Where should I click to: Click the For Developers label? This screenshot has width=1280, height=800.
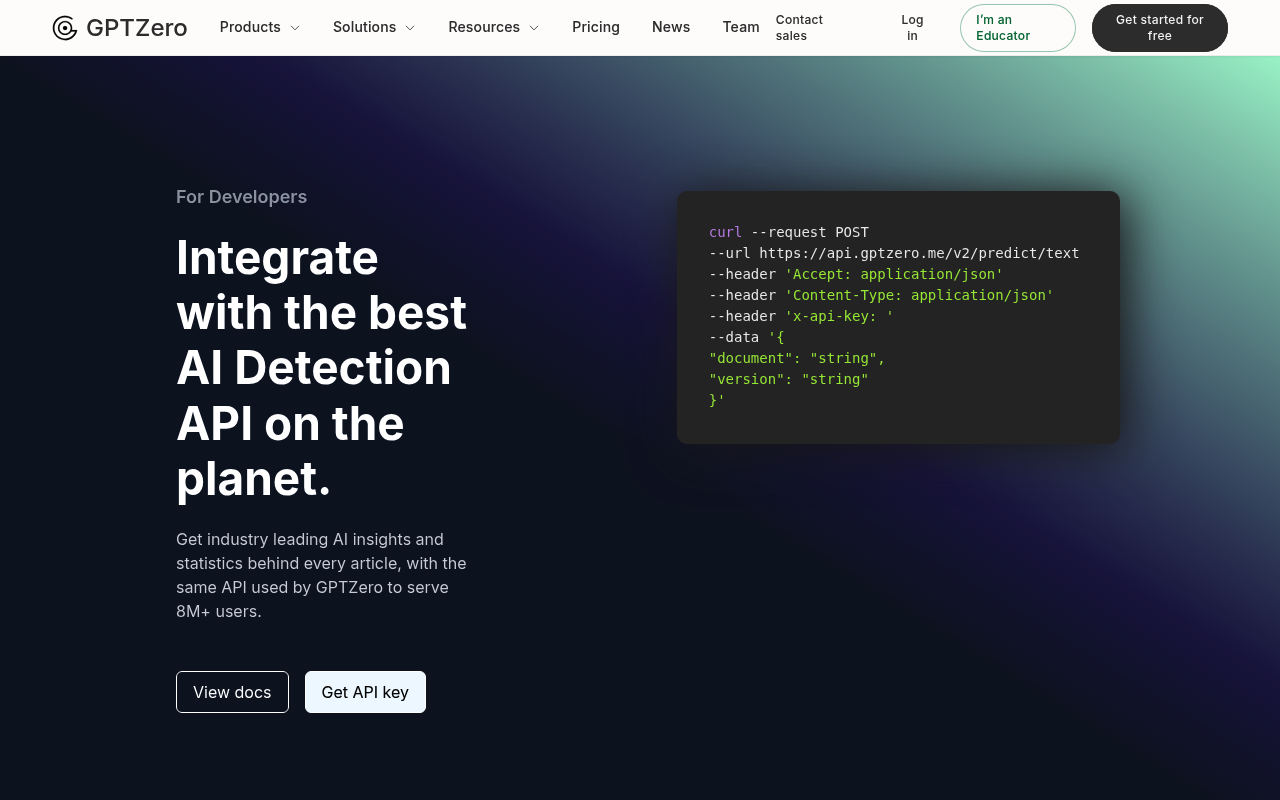coord(241,197)
